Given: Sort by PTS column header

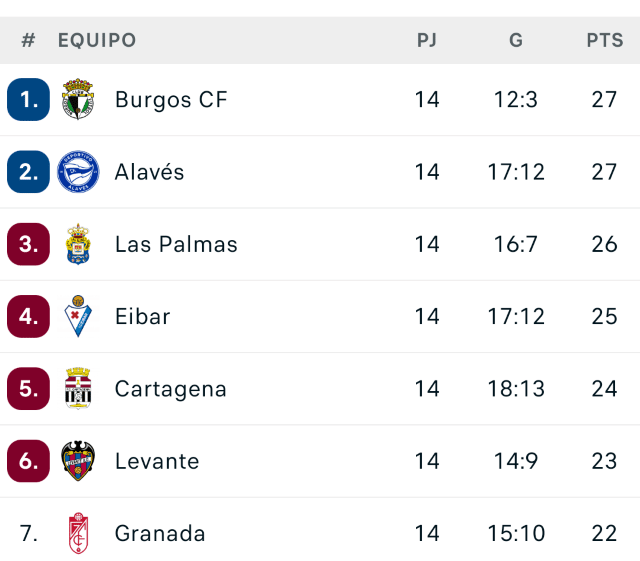Looking at the screenshot, I should pyautogui.click(x=604, y=41).
